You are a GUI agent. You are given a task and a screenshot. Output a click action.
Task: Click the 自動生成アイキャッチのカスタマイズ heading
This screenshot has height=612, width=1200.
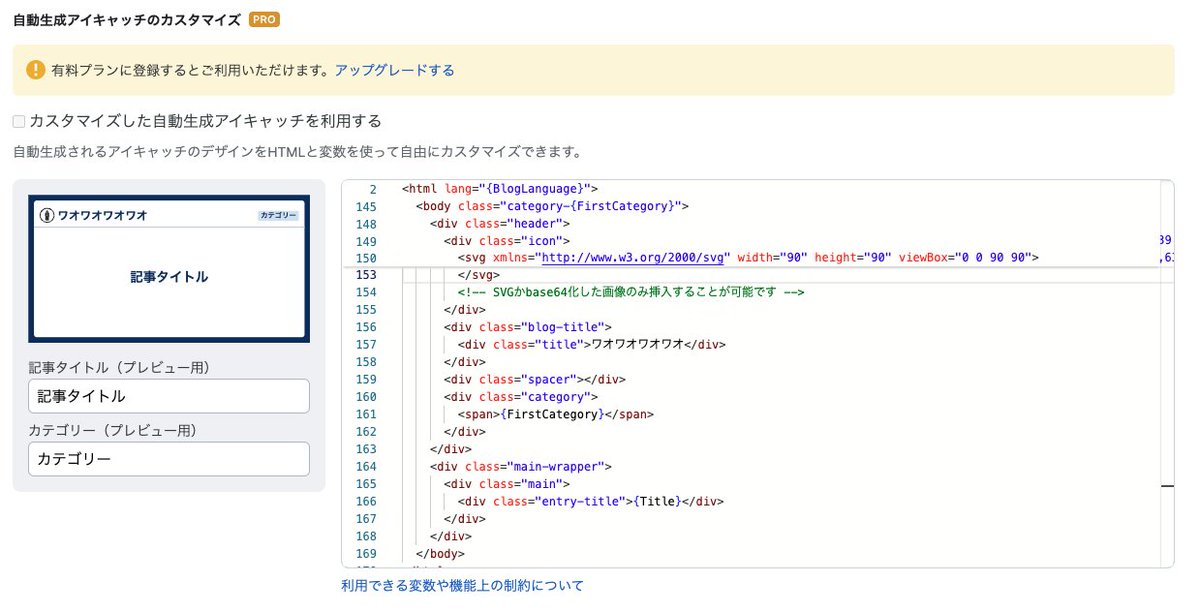[x=127, y=19]
